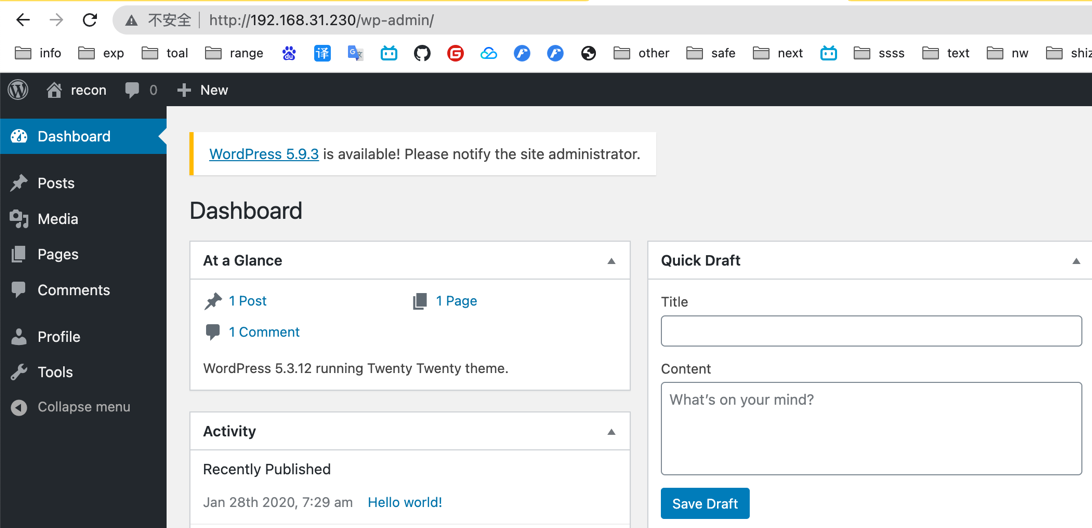This screenshot has width=1092, height=528.
Task: Collapse the Quick Draft panel
Action: [x=1076, y=261]
